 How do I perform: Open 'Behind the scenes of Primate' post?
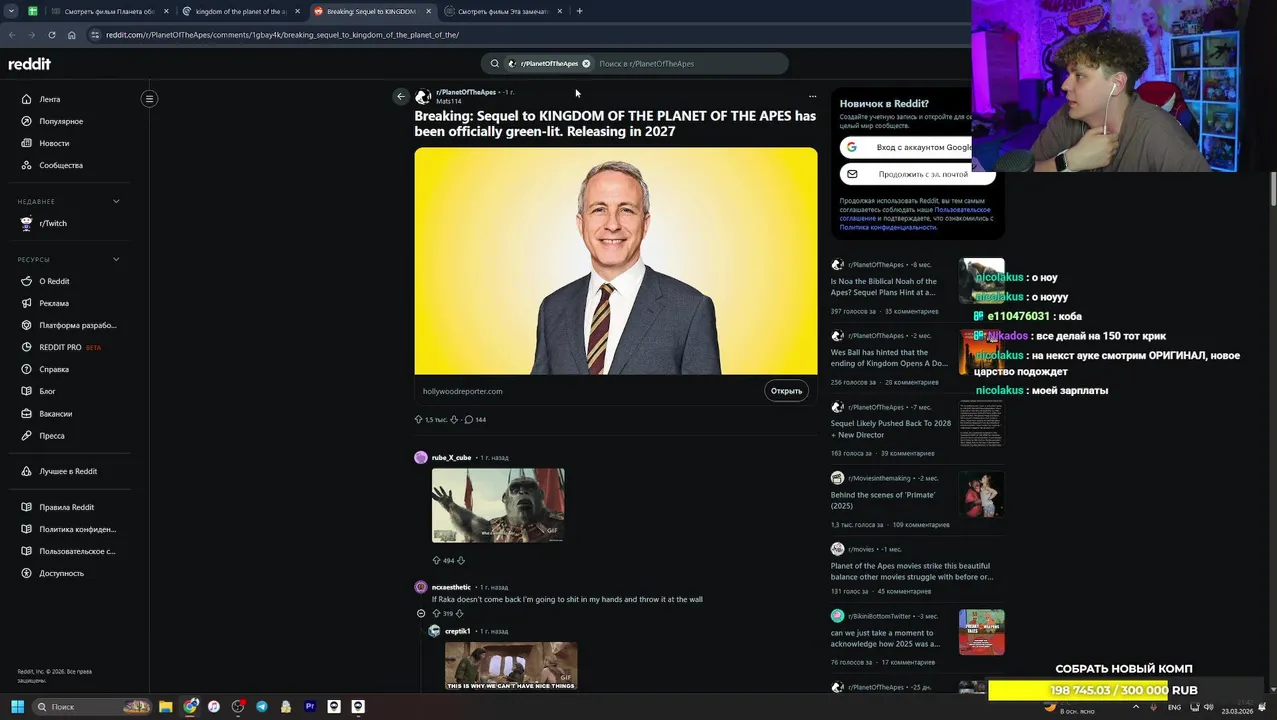coord(883,500)
